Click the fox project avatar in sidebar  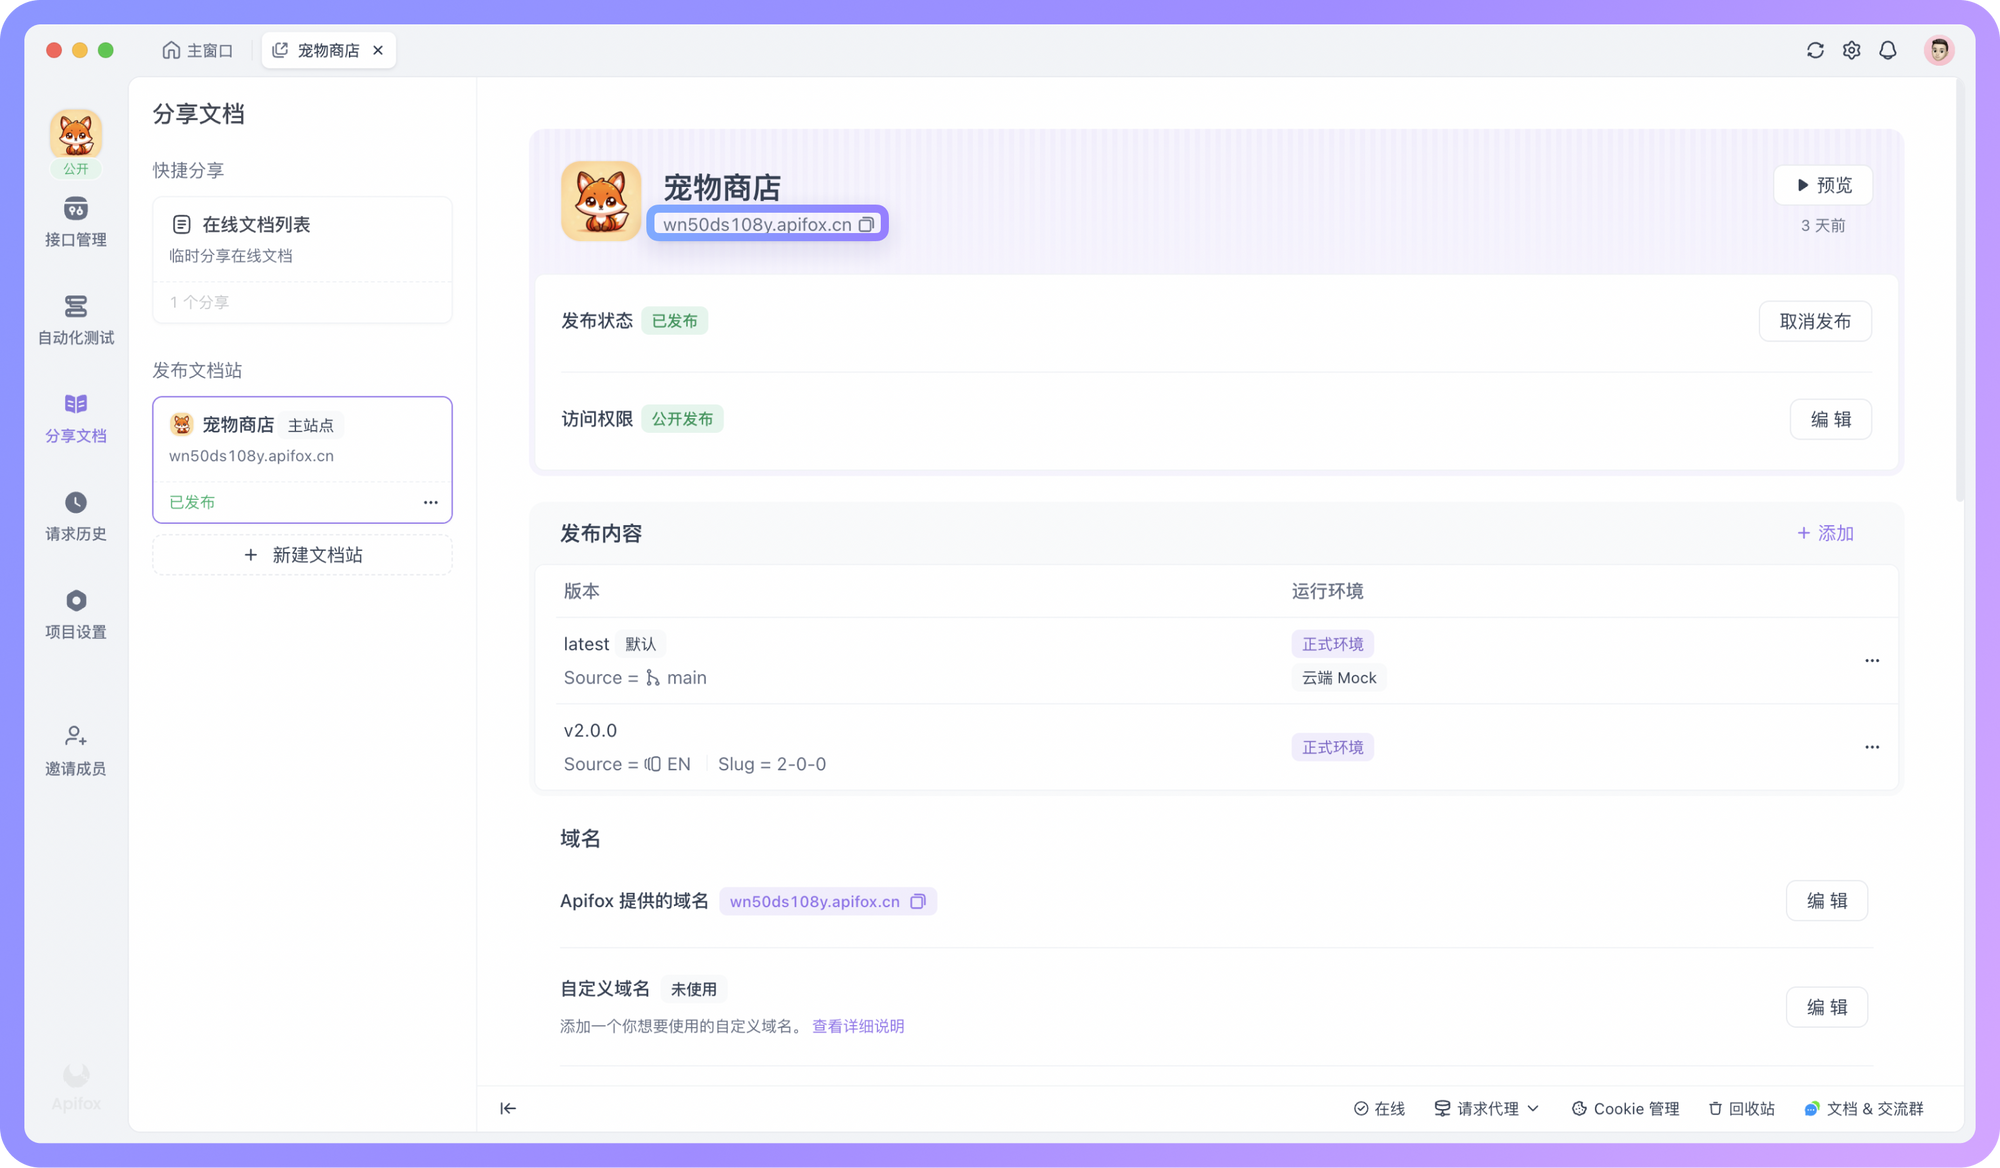(x=76, y=134)
